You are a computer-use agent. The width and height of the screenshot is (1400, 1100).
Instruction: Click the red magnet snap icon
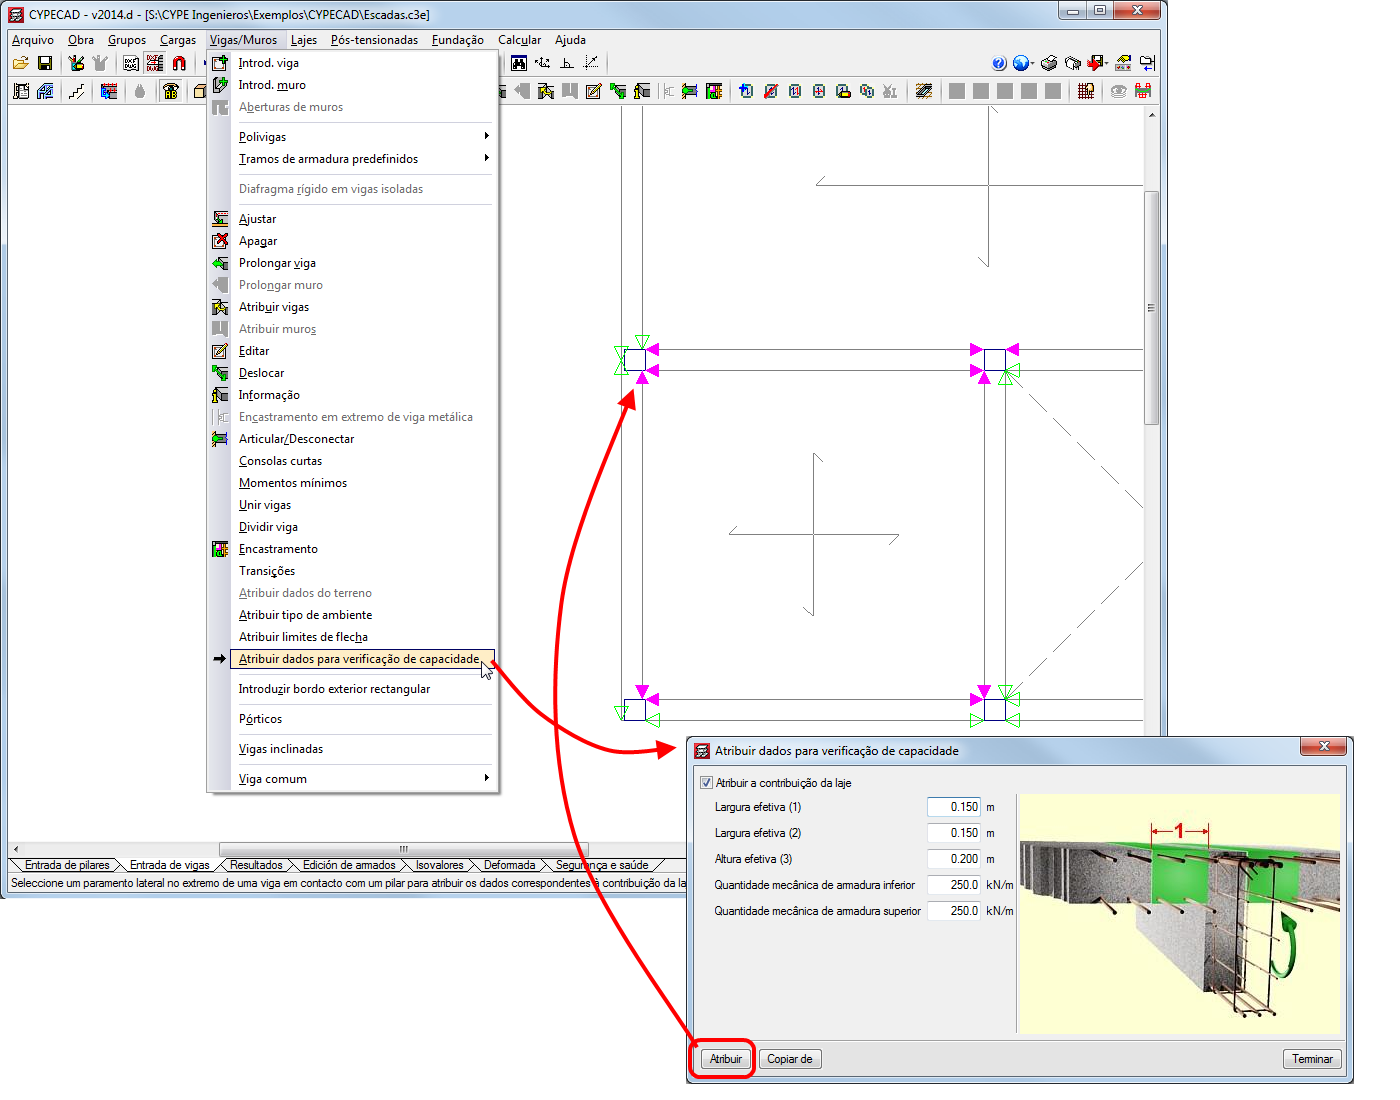(x=179, y=63)
